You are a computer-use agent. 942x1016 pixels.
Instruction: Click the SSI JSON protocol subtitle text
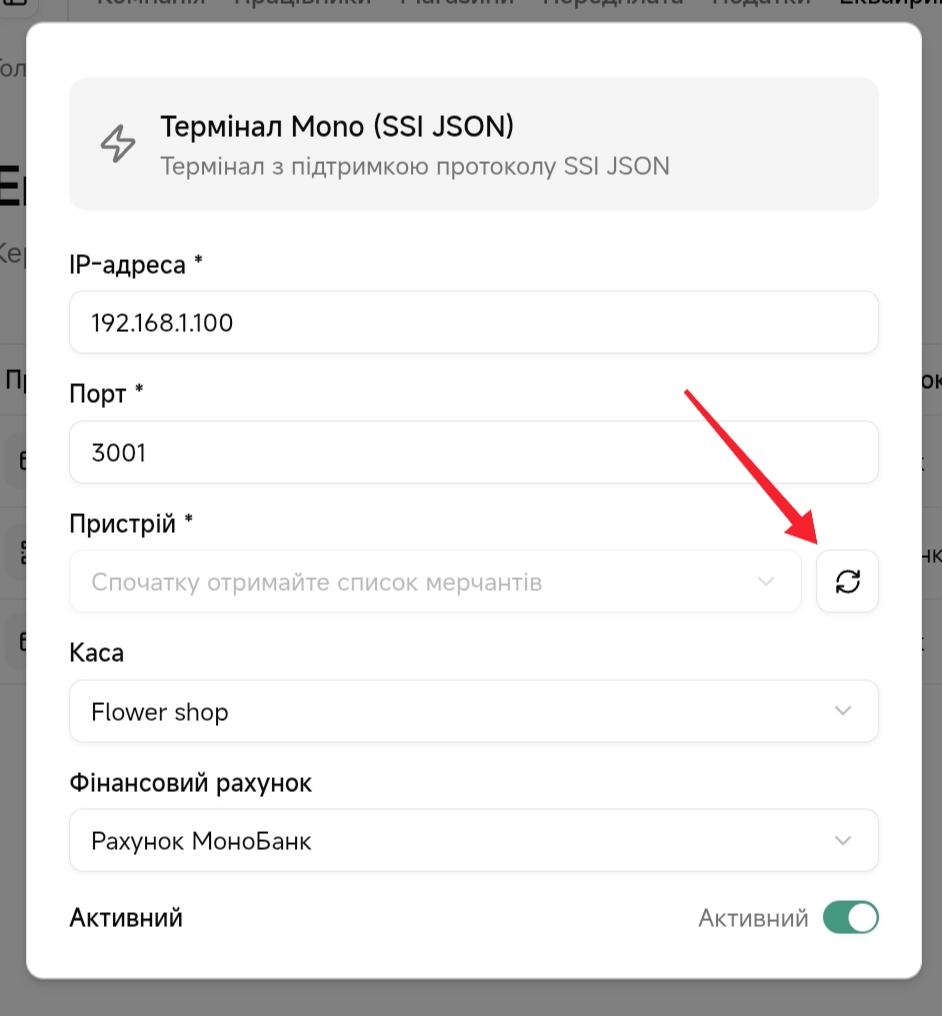coord(414,165)
